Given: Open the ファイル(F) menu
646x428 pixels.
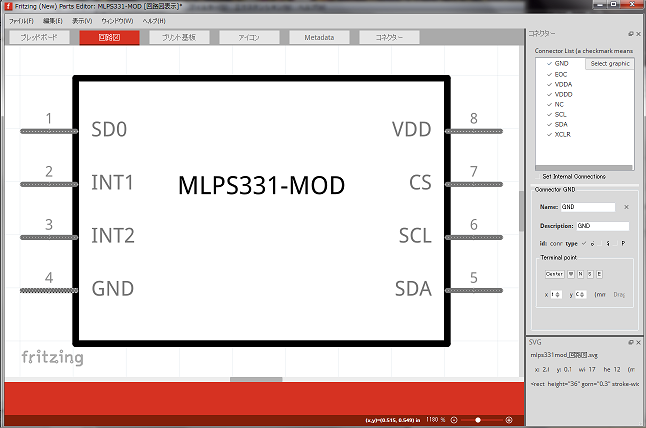Looking at the screenshot, I should (21, 21).
